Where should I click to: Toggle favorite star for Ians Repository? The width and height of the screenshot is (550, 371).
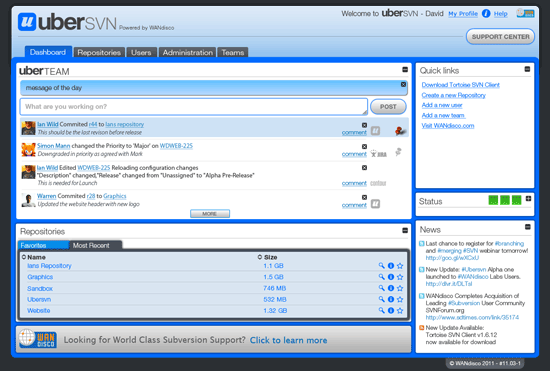tap(400, 266)
